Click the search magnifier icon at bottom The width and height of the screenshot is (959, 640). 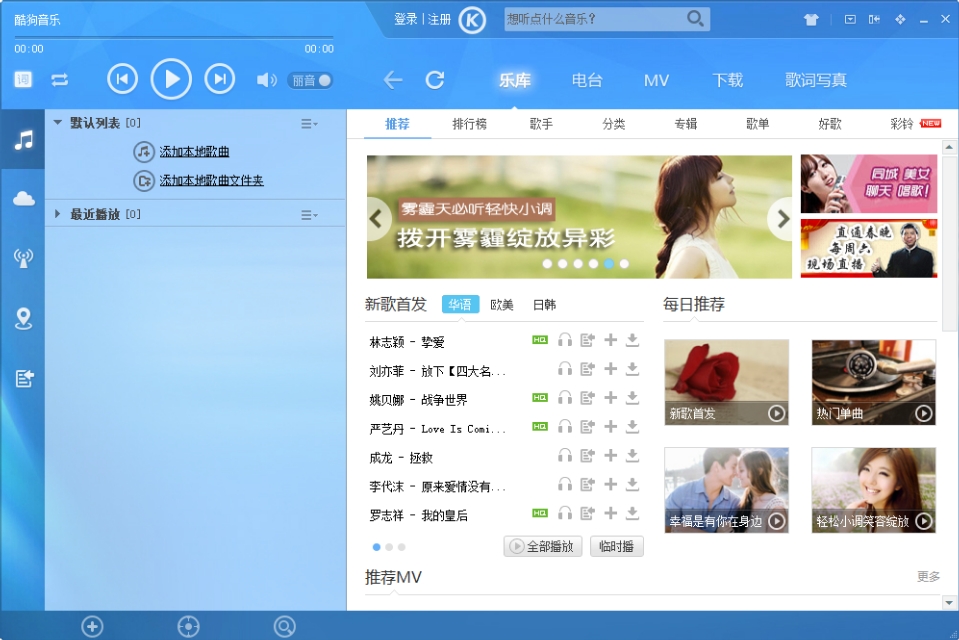(x=284, y=625)
